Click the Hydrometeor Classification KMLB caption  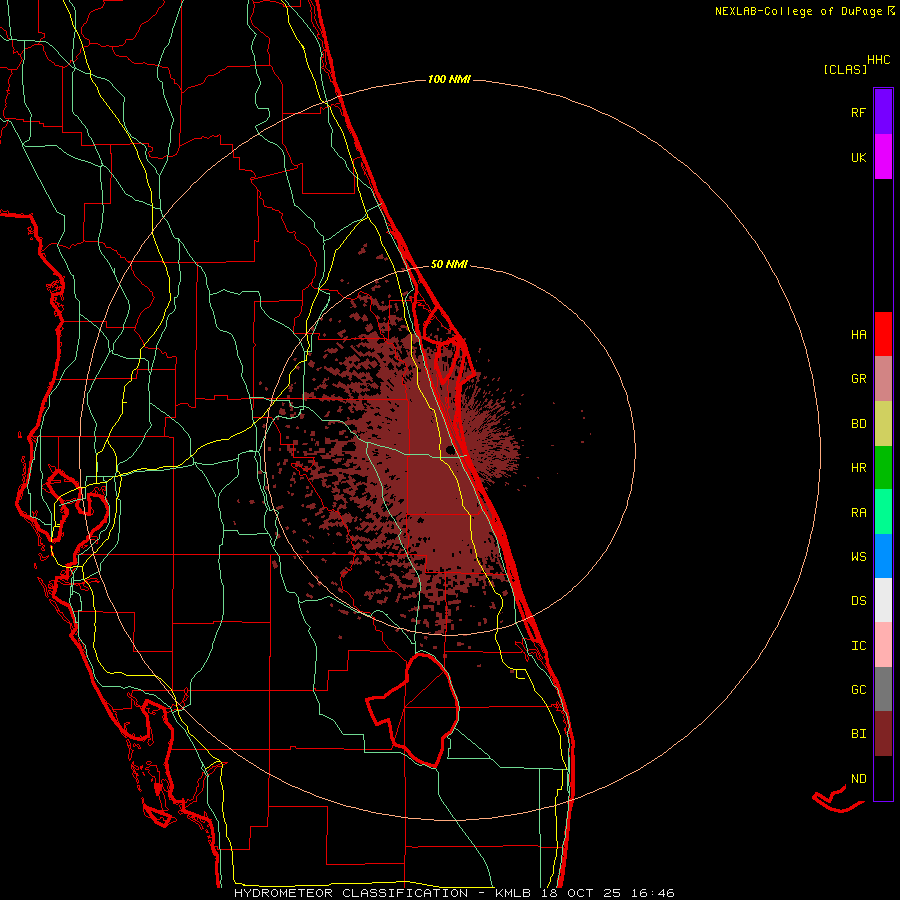(x=454, y=893)
